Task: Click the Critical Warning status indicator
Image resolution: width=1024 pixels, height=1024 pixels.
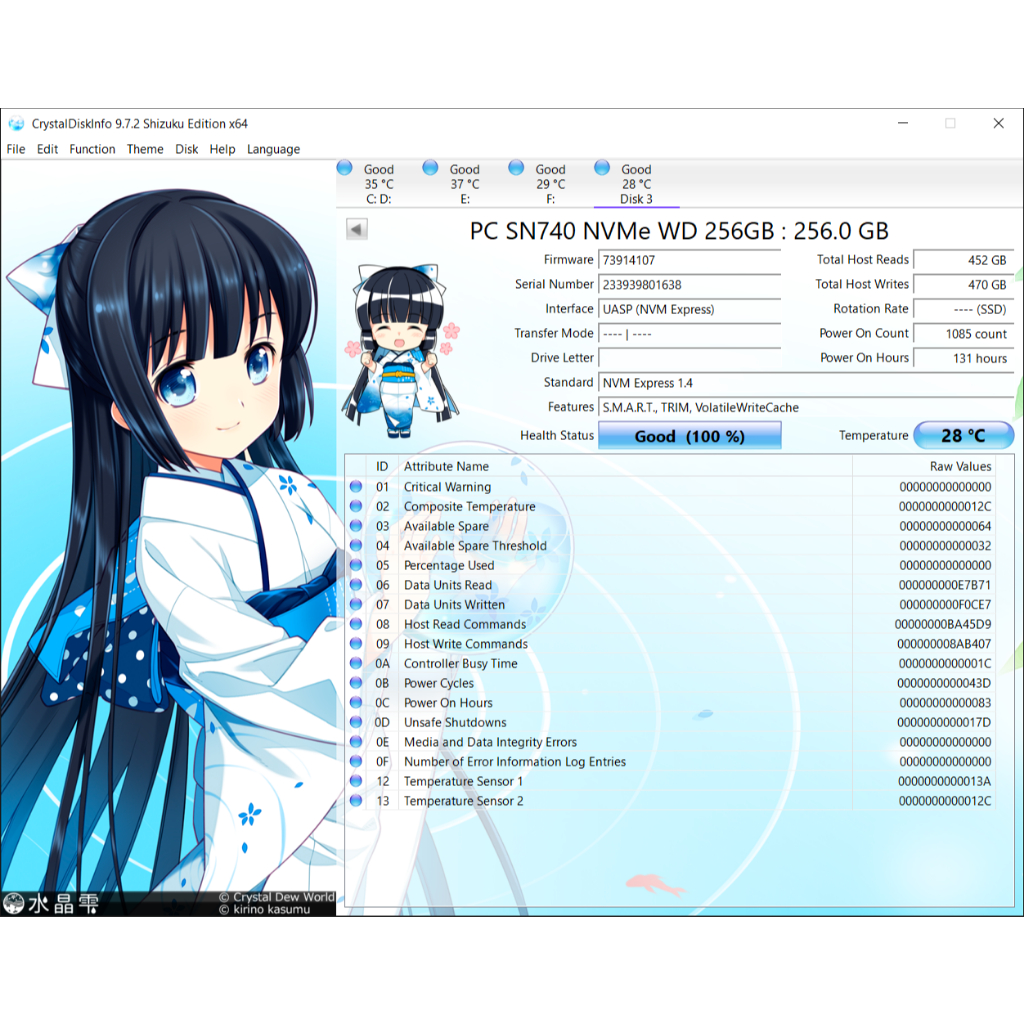Action: (356, 487)
